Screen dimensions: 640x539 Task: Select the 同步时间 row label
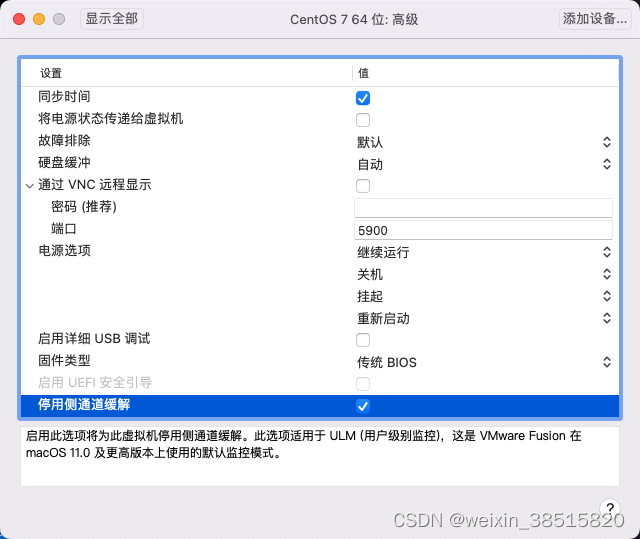64,97
